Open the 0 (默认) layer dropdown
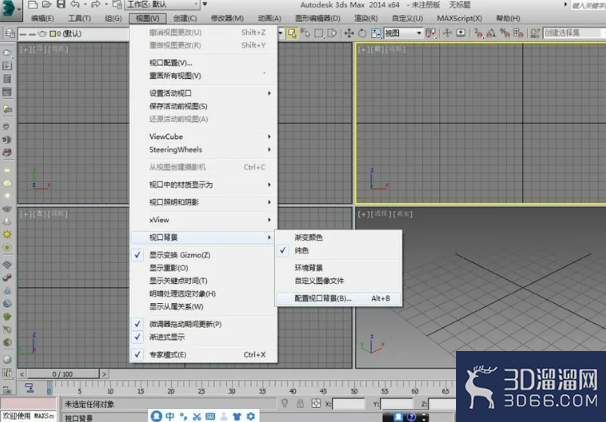This screenshot has height=422, width=606. click(x=73, y=34)
